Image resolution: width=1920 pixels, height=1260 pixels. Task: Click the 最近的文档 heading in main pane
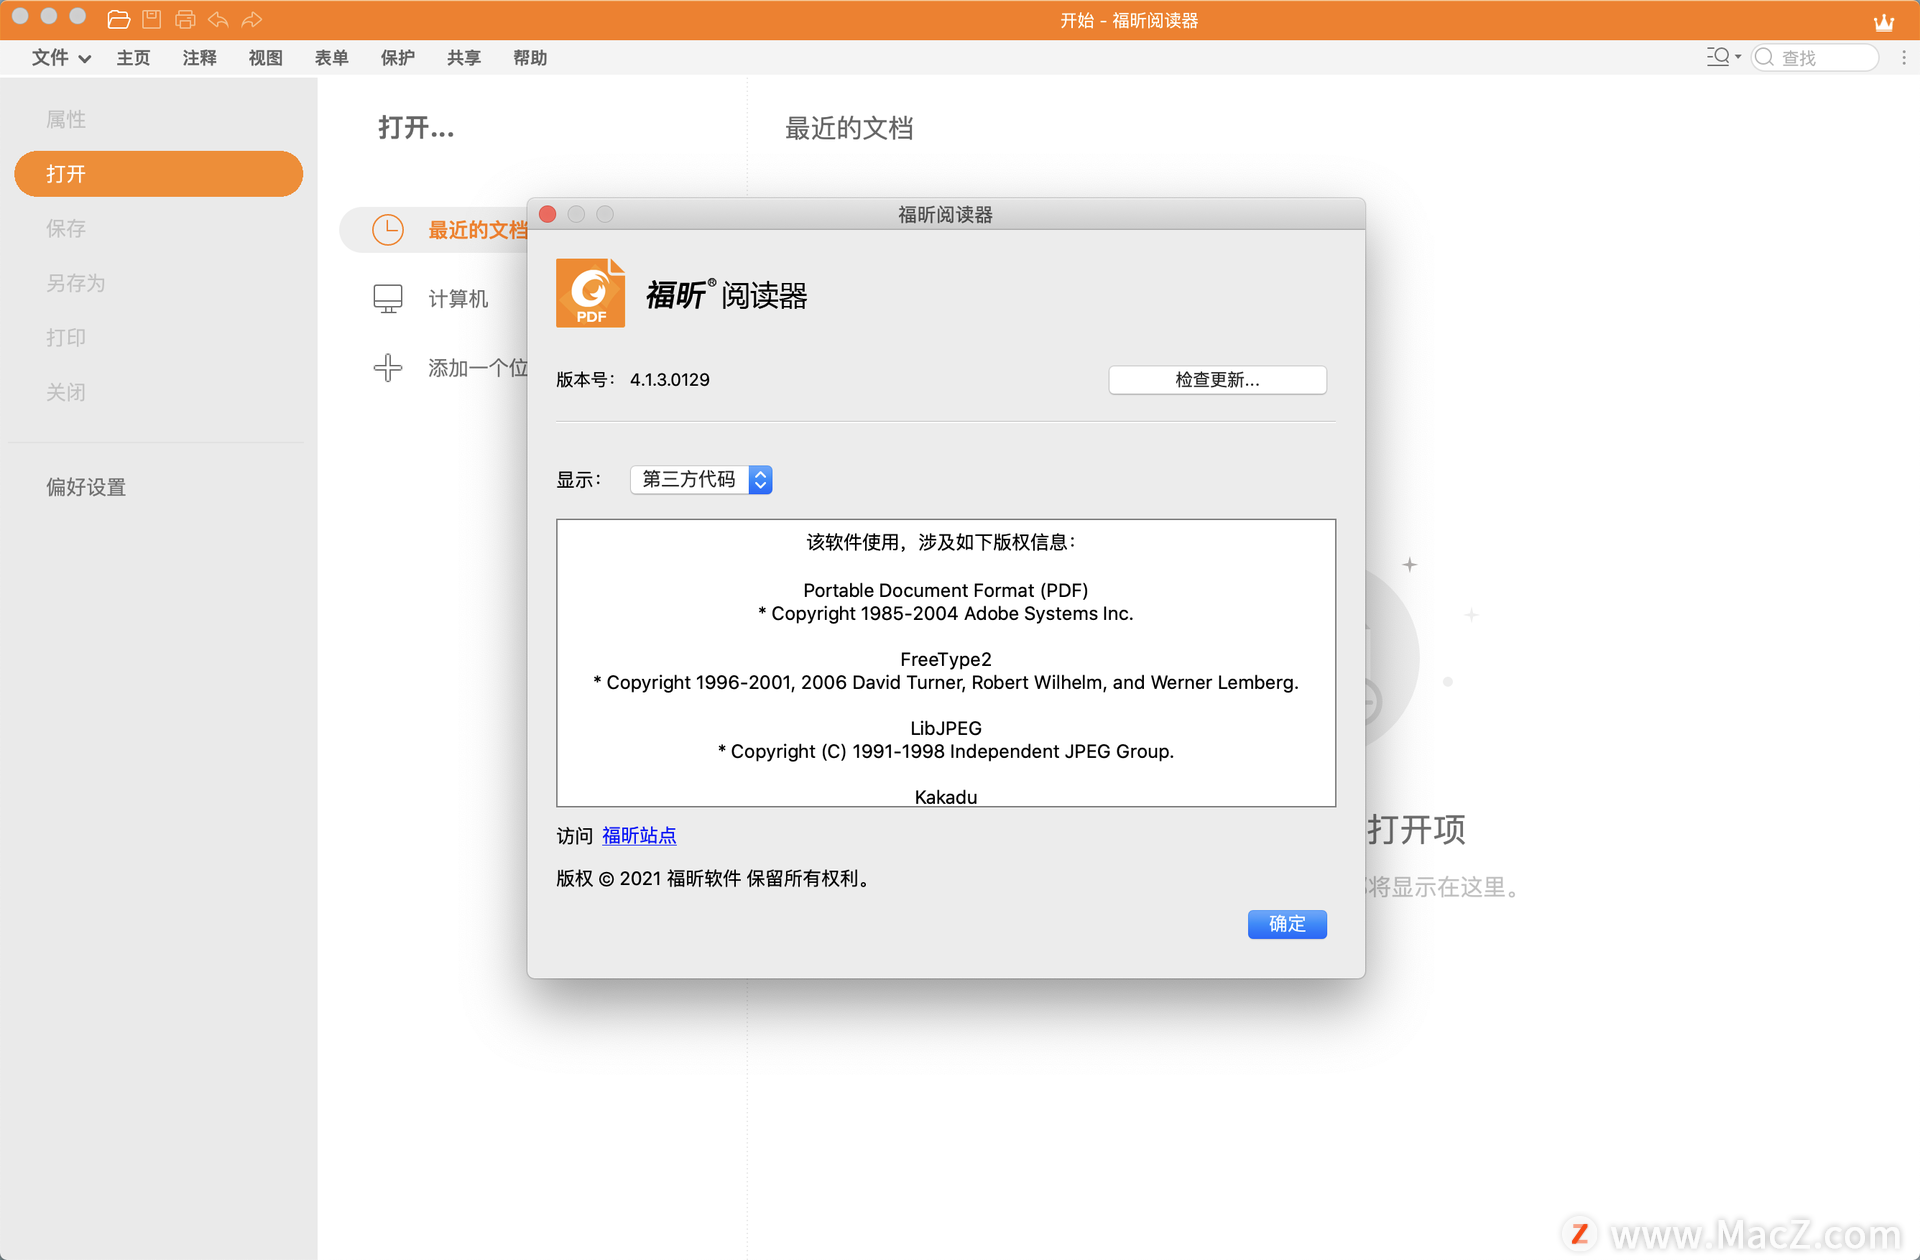(x=849, y=128)
